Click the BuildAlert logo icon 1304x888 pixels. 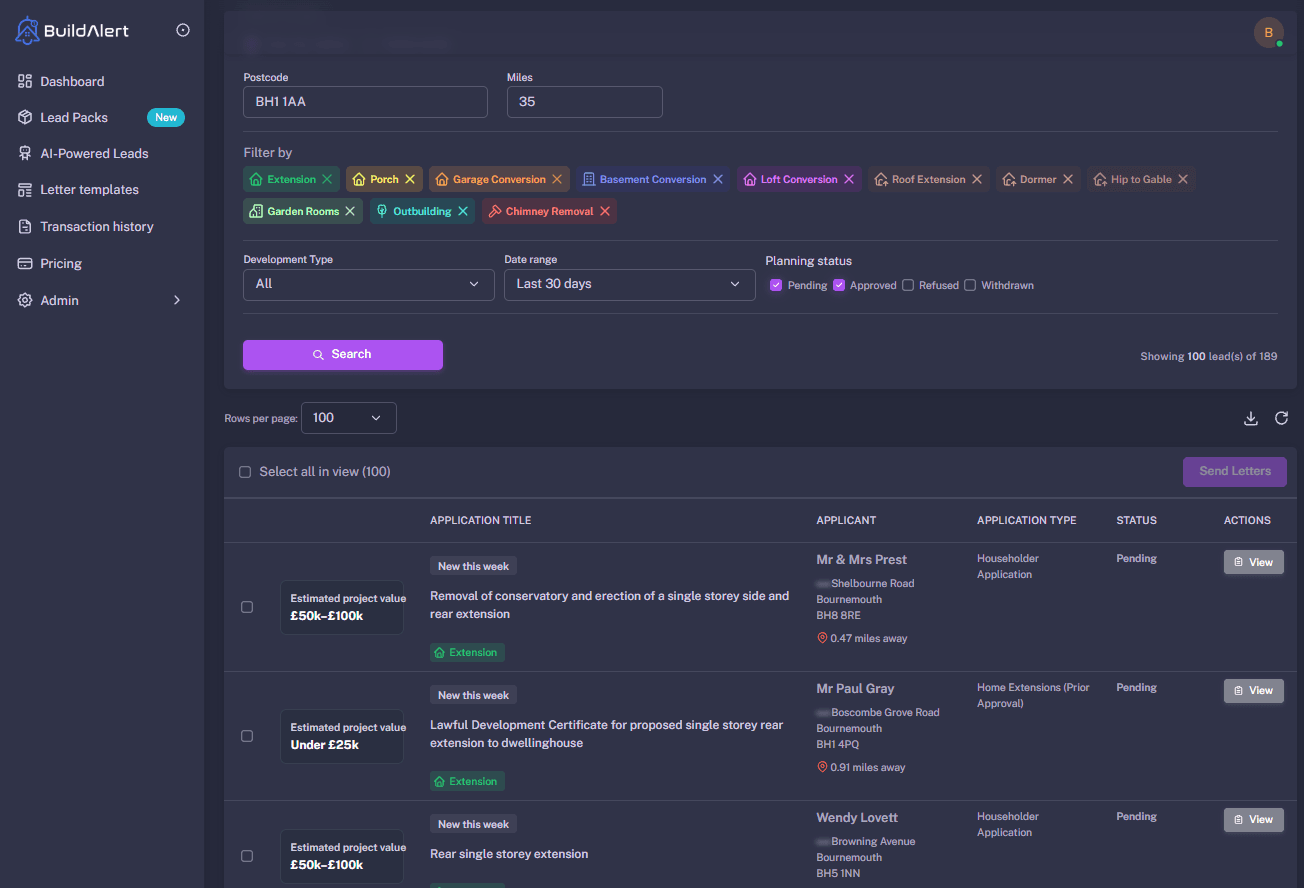[26, 31]
